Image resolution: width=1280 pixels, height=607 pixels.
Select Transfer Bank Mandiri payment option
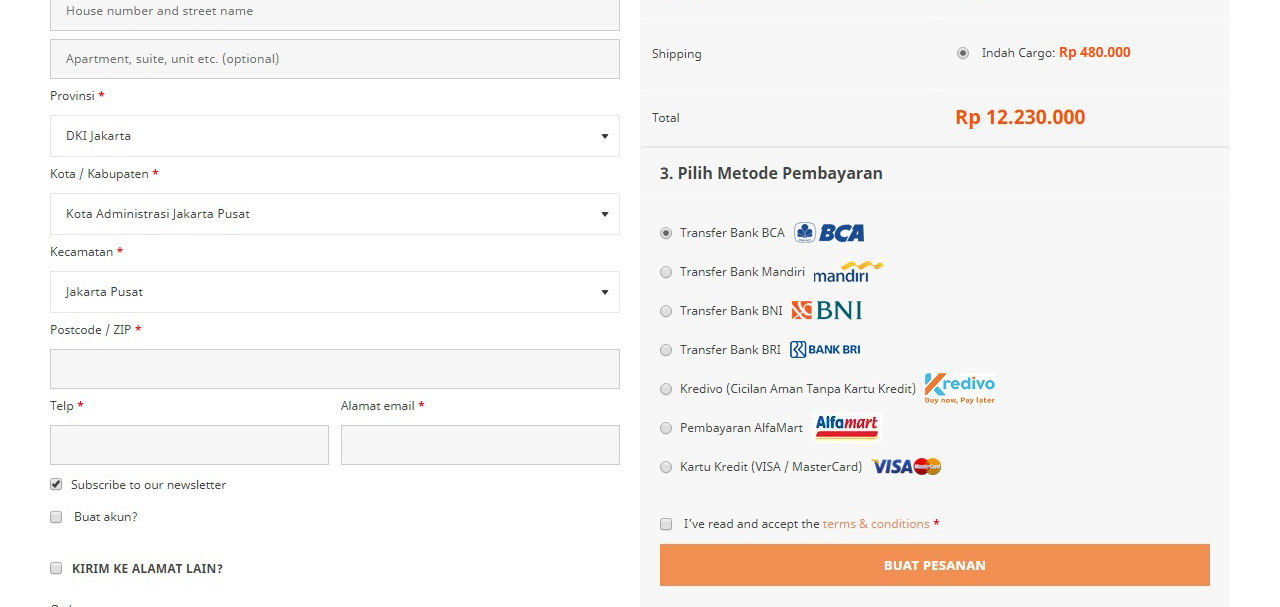click(665, 272)
